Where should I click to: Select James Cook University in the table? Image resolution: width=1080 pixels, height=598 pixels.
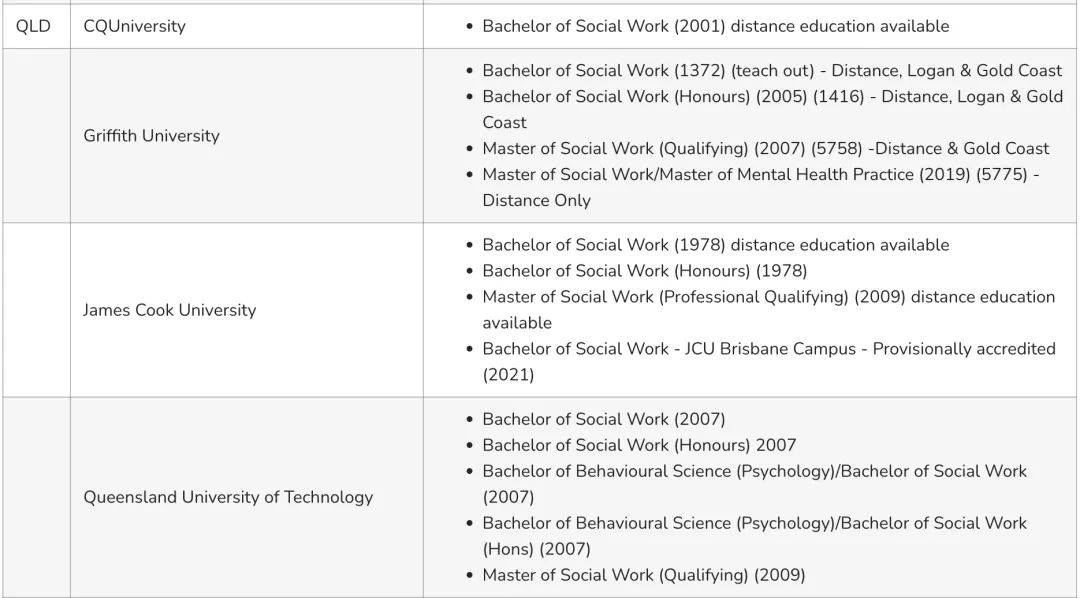pyautogui.click(x=169, y=310)
